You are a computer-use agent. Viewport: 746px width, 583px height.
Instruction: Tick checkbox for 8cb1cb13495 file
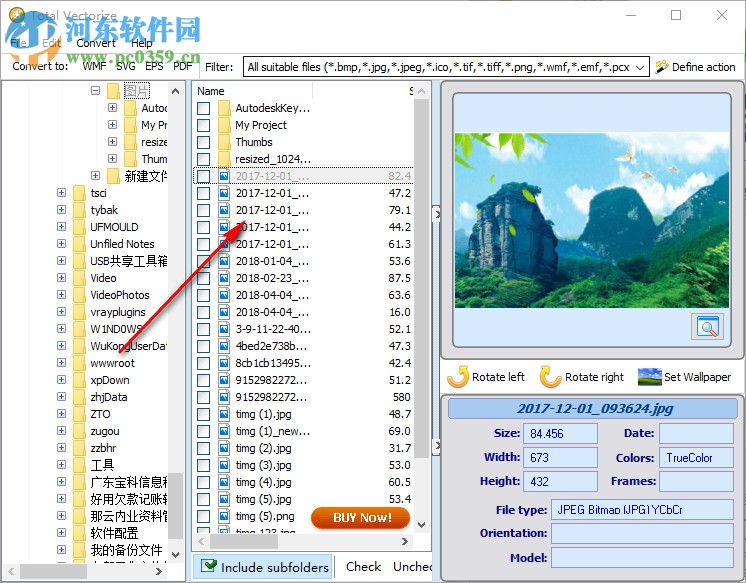[x=204, y=363]
